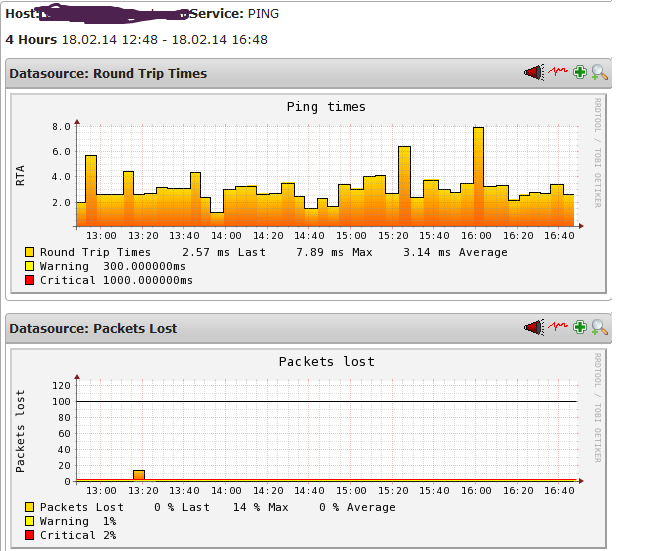Click the Packets lost graph title
The image size is (647, 551).
[326, 362]
